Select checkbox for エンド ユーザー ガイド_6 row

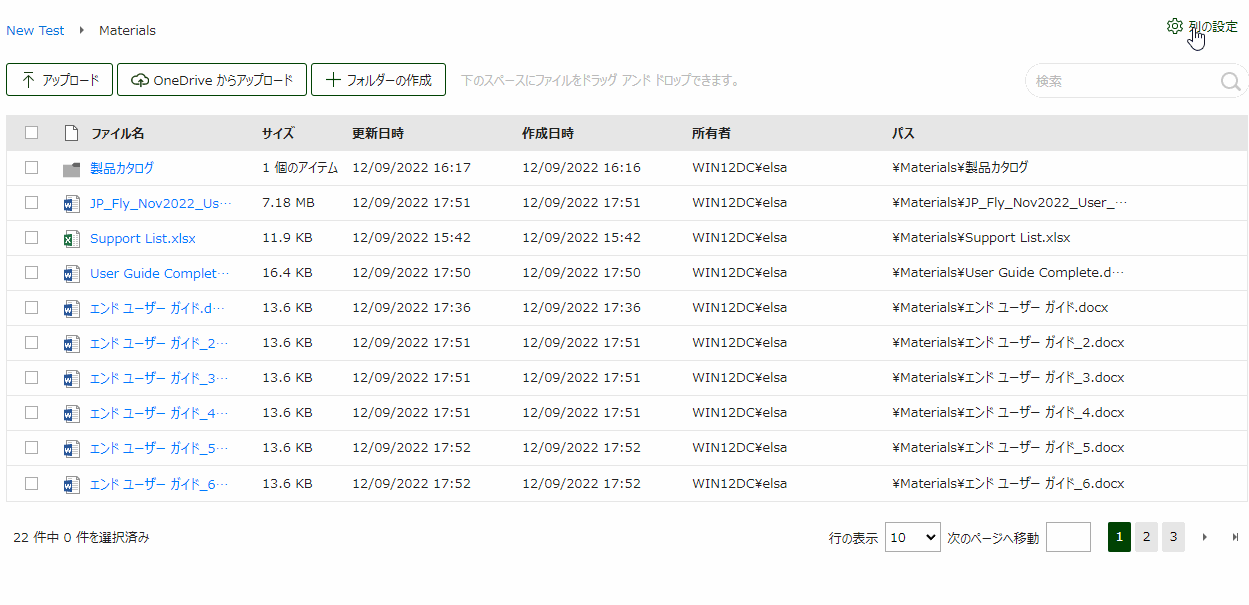click(x=32, y=483)
